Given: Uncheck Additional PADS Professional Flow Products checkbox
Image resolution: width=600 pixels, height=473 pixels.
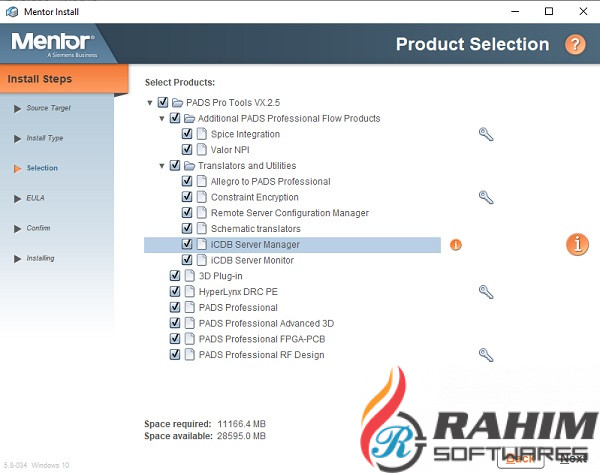Looking at the screenshot, I should (x=175, y=118).
